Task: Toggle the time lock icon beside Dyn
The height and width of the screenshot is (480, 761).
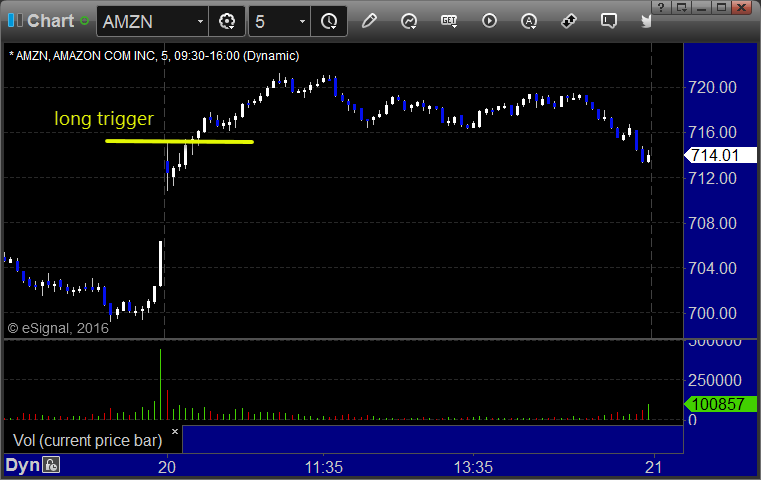Action: 51,465
